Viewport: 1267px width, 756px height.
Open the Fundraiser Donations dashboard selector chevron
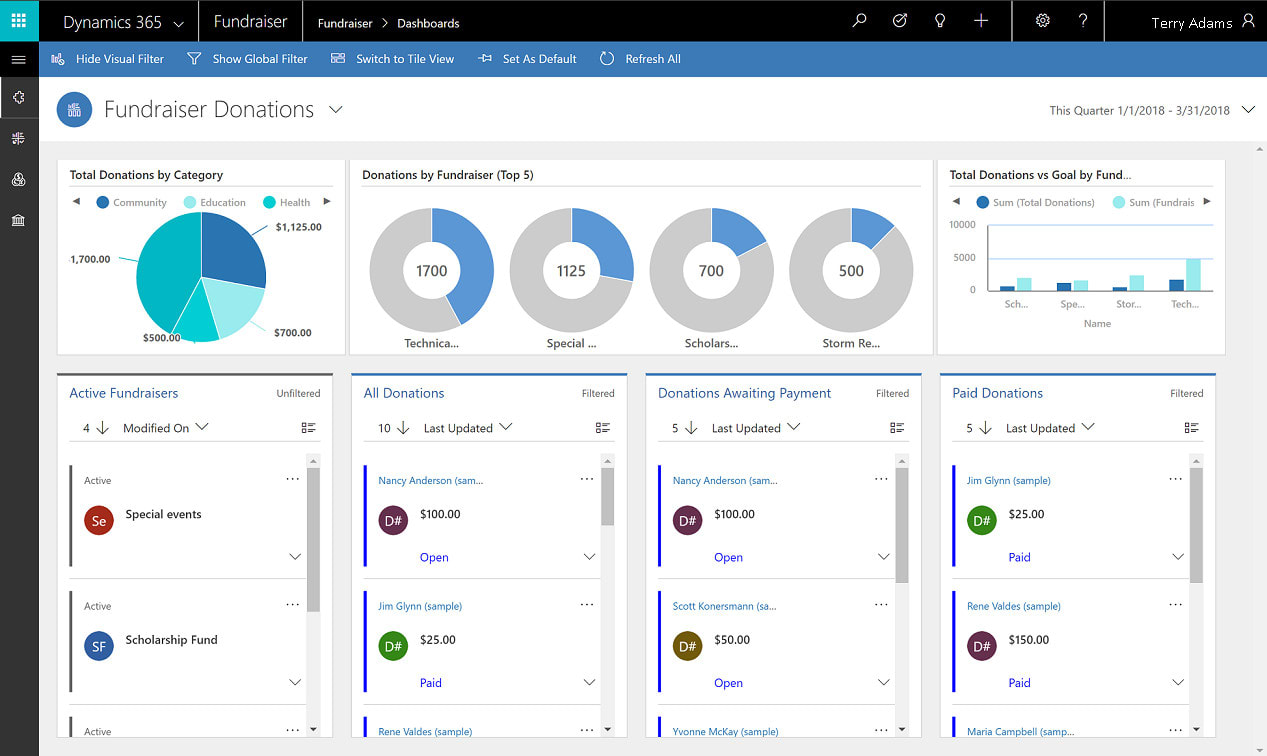click(335, 109)
